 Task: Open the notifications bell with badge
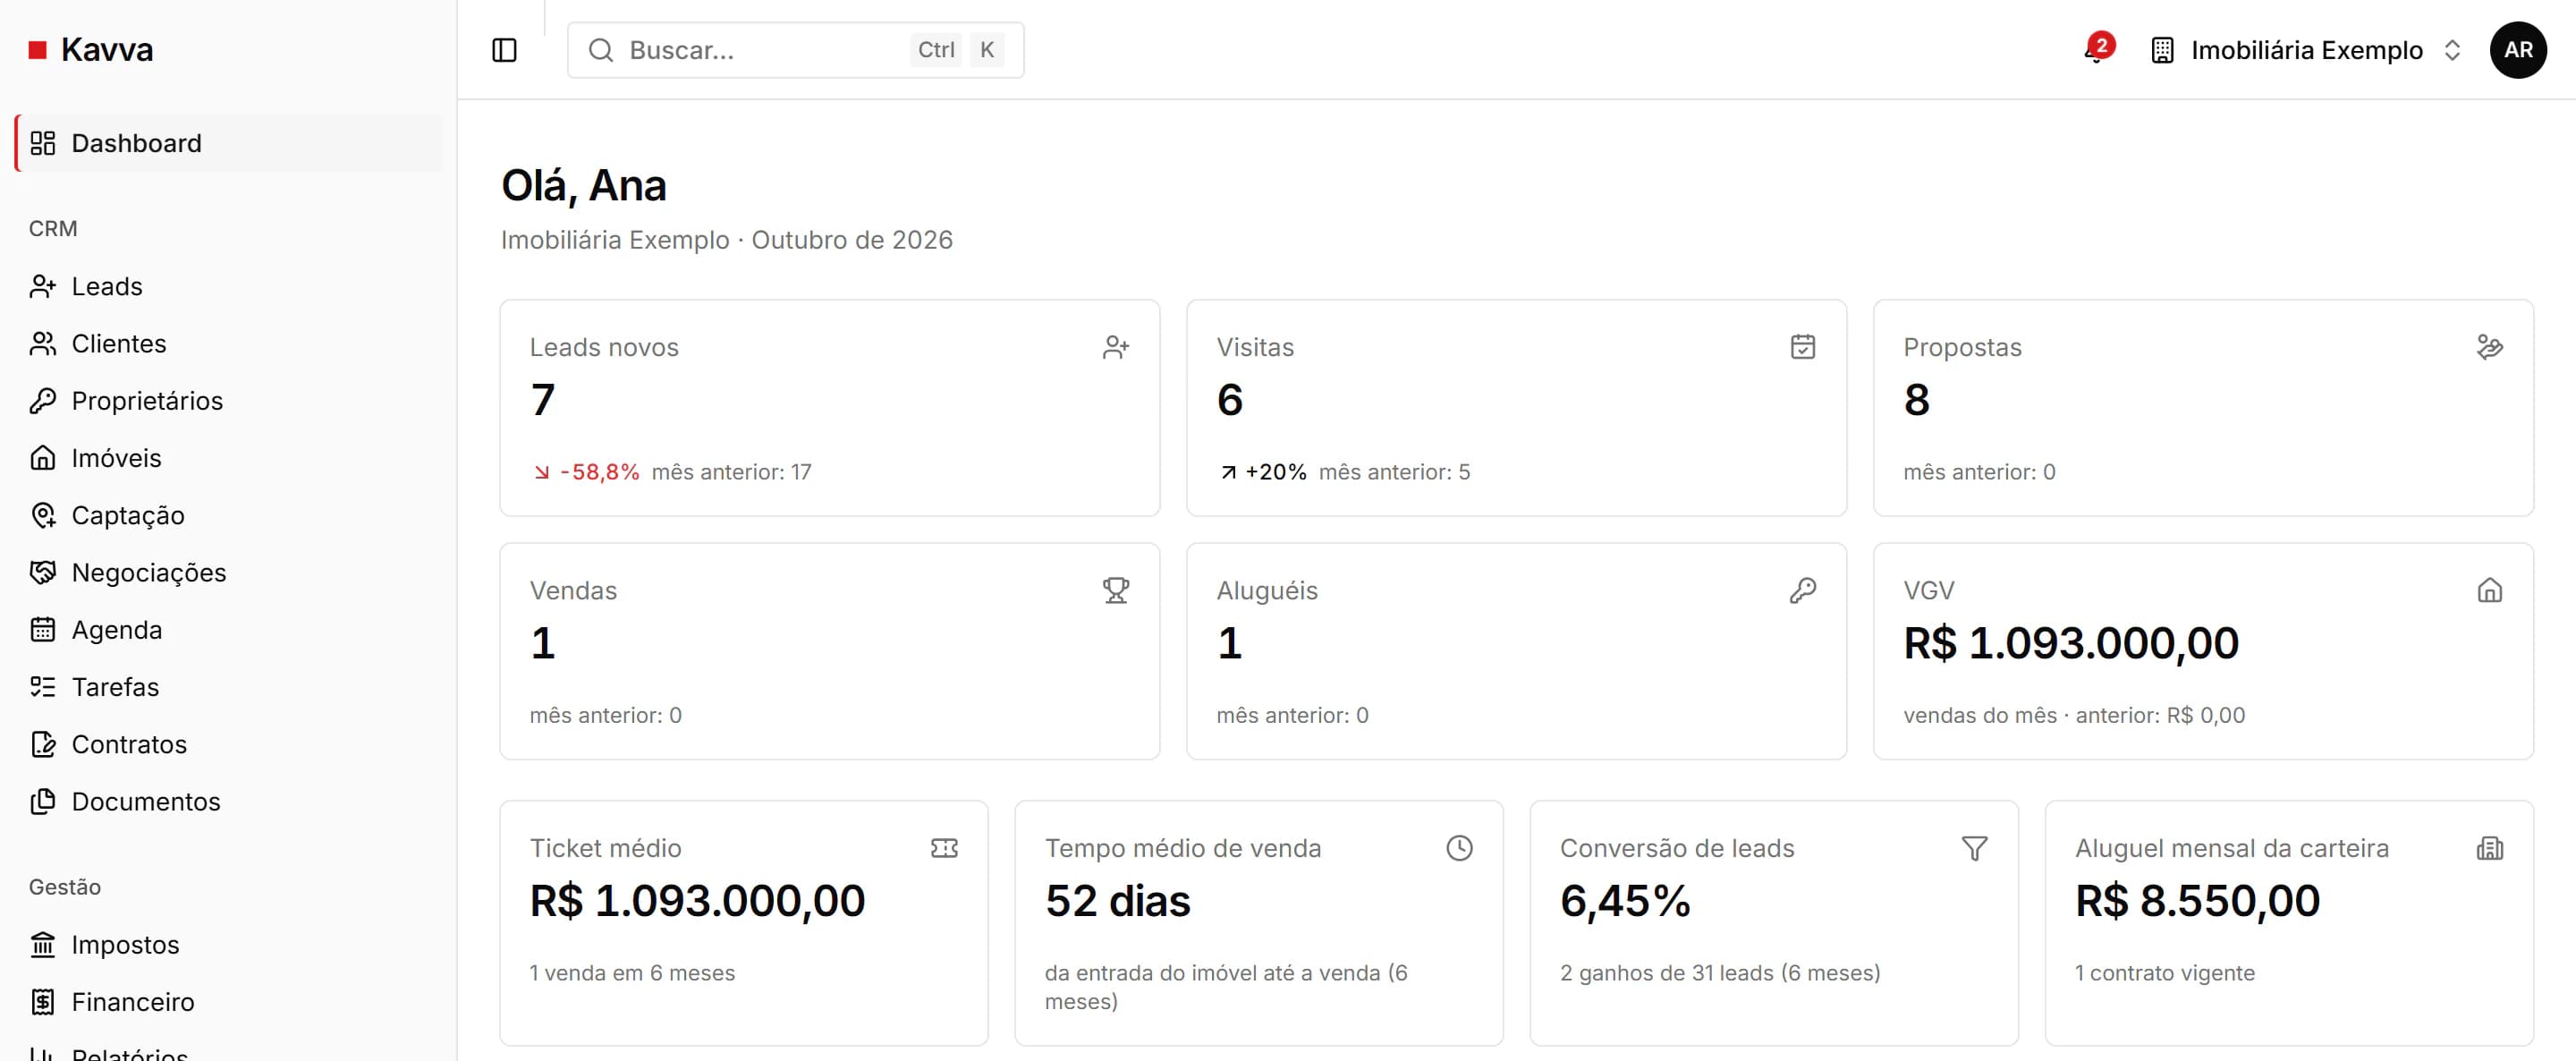tap(2097, 49)
